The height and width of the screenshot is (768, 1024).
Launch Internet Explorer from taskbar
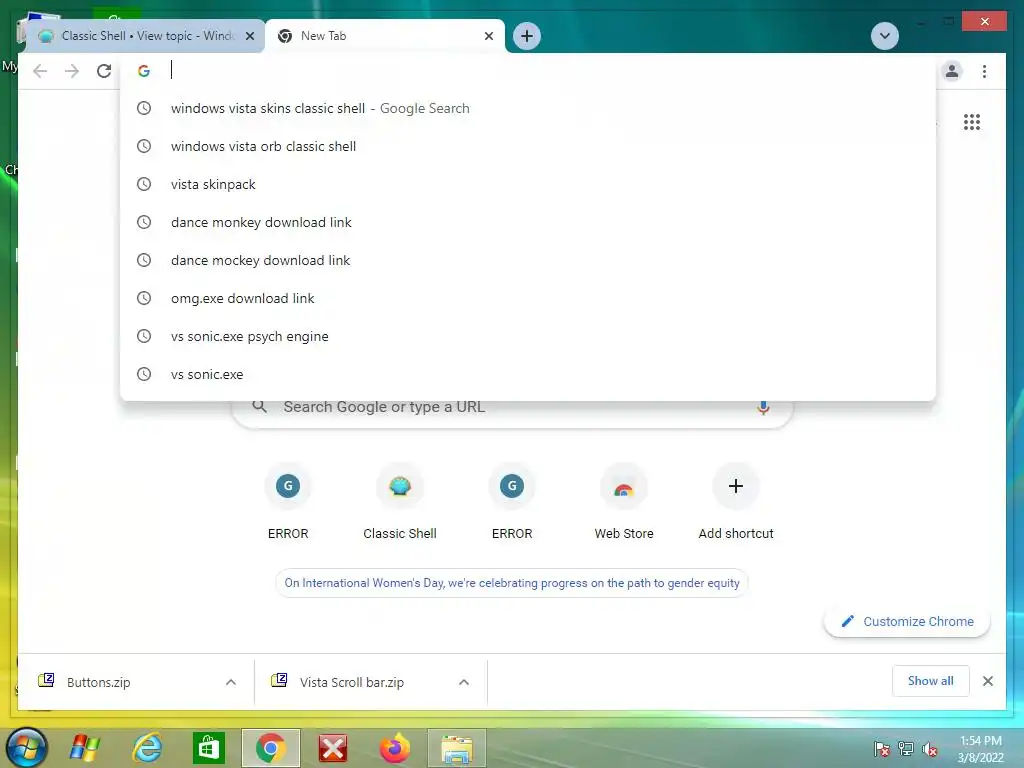click(147, 748)
